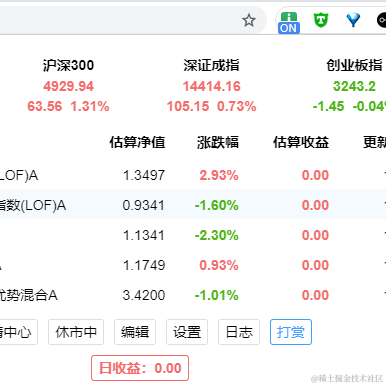
Task: Open the green ON extension icon
Action: (x=289, y=23)
